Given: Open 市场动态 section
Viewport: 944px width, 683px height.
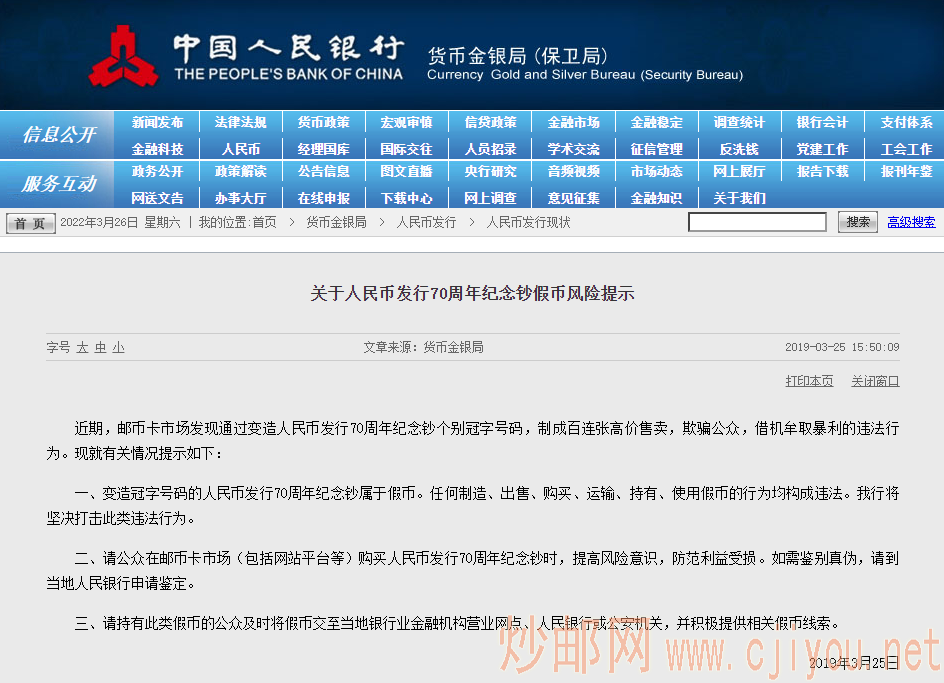Looking at the screenshot, I should click(x=656, y=171).
